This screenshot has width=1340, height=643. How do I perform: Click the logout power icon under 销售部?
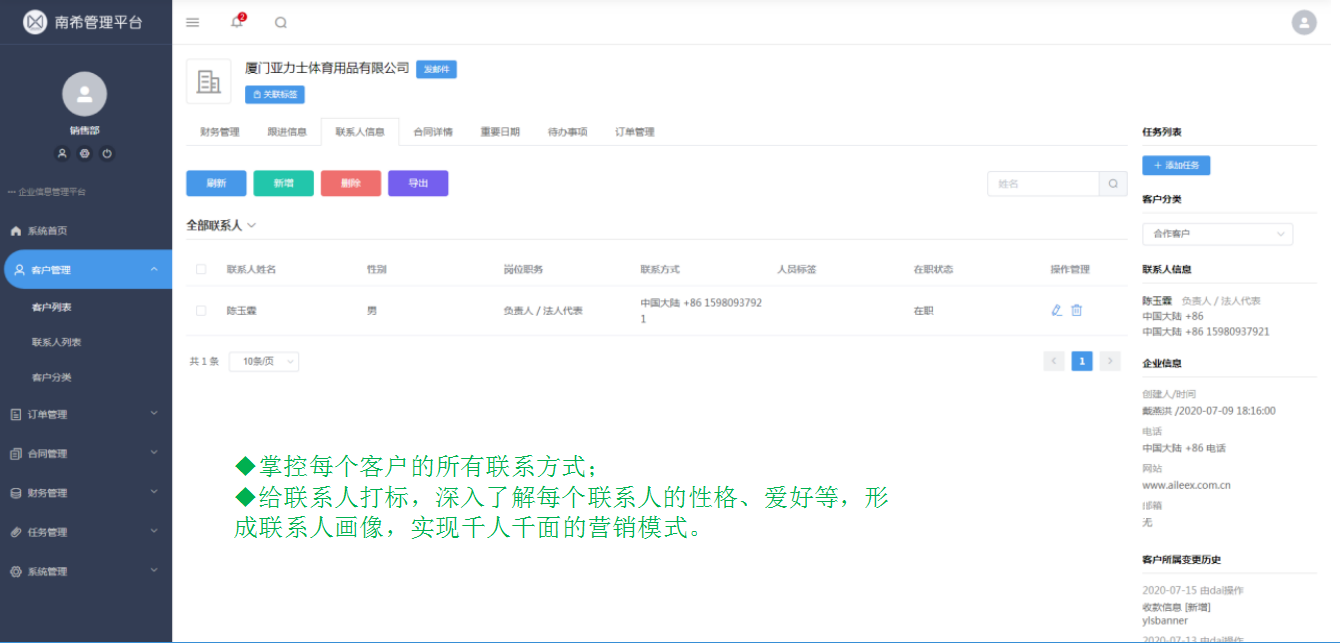coord(106,153)
